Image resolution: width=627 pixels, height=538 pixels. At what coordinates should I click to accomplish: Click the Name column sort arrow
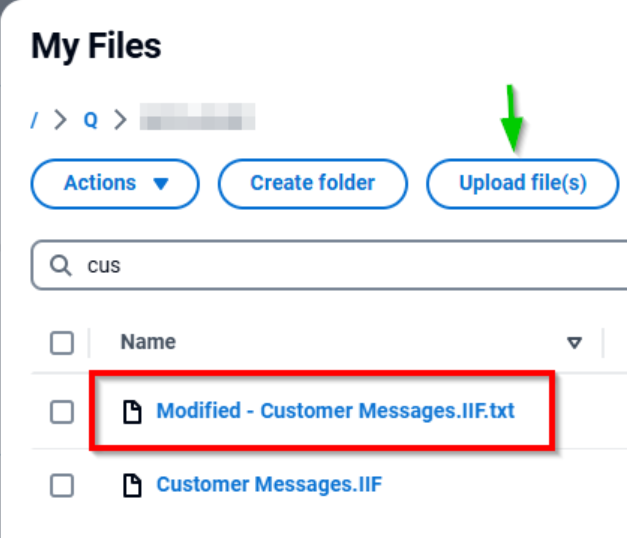tap(574, 342)
